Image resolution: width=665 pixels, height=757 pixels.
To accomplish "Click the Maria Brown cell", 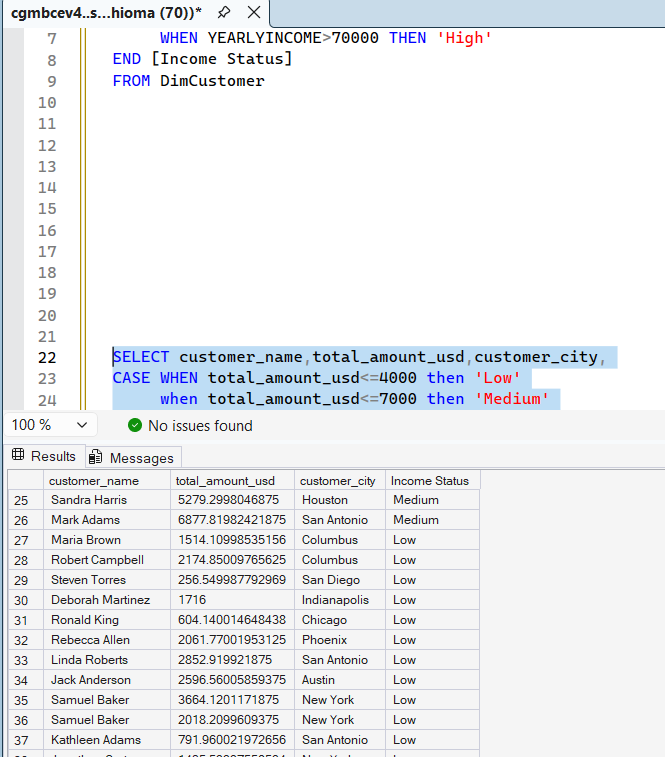I will [x=107, y=540].
